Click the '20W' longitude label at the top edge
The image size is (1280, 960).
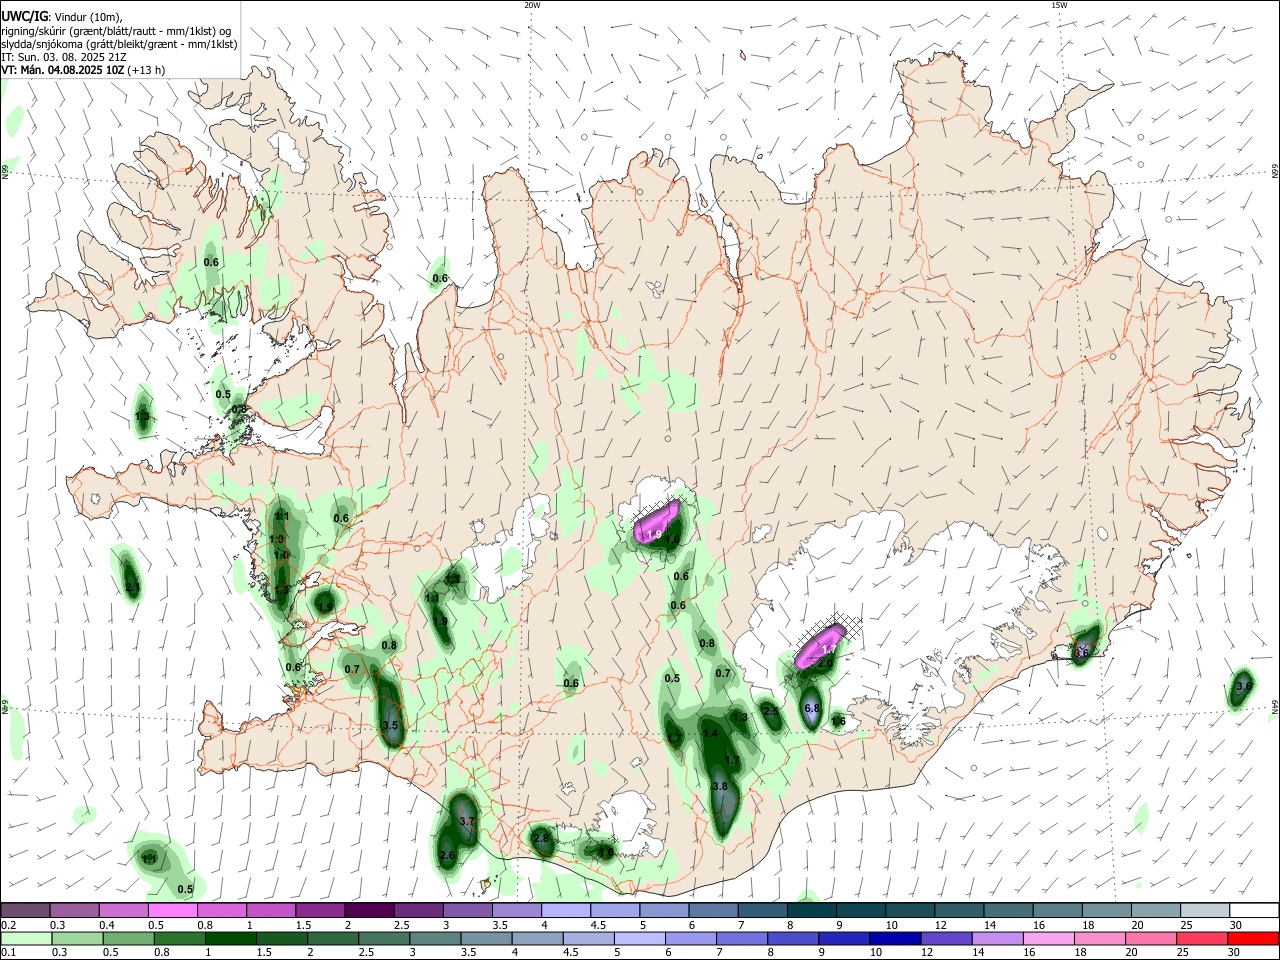coord(532,5)
